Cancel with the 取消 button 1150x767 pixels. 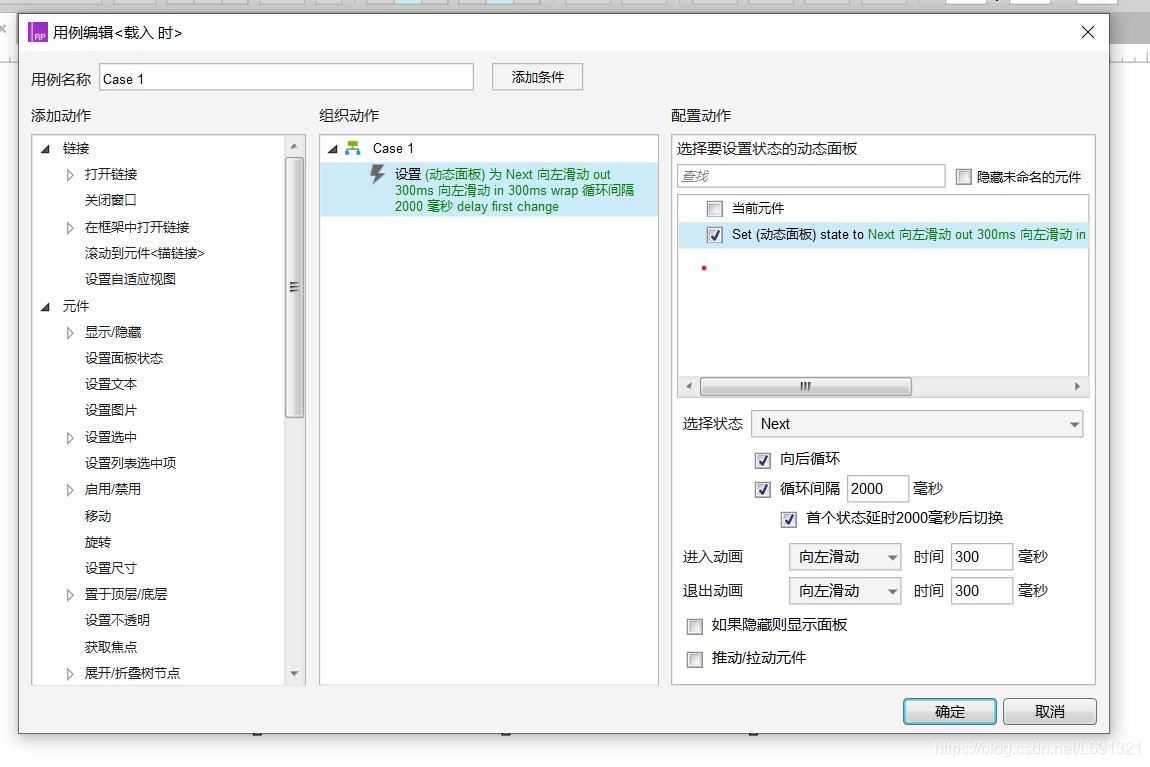1050,711
